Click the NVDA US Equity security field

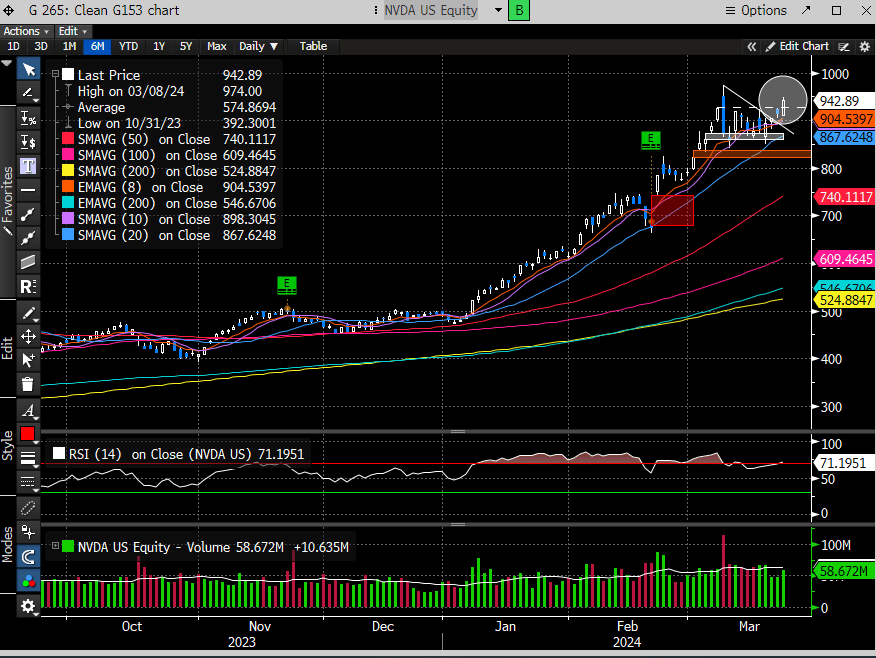point(431,10)
